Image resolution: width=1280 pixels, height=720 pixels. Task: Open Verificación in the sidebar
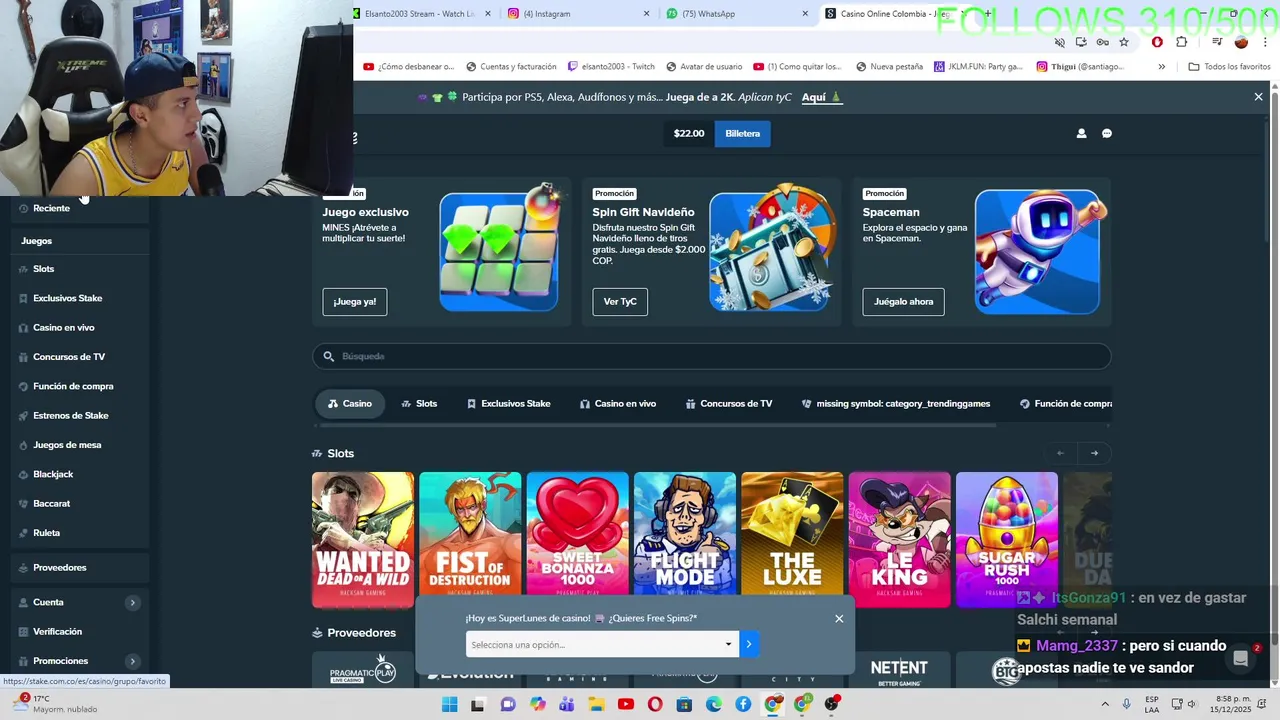pyautogui.click(x=57, y=632)
